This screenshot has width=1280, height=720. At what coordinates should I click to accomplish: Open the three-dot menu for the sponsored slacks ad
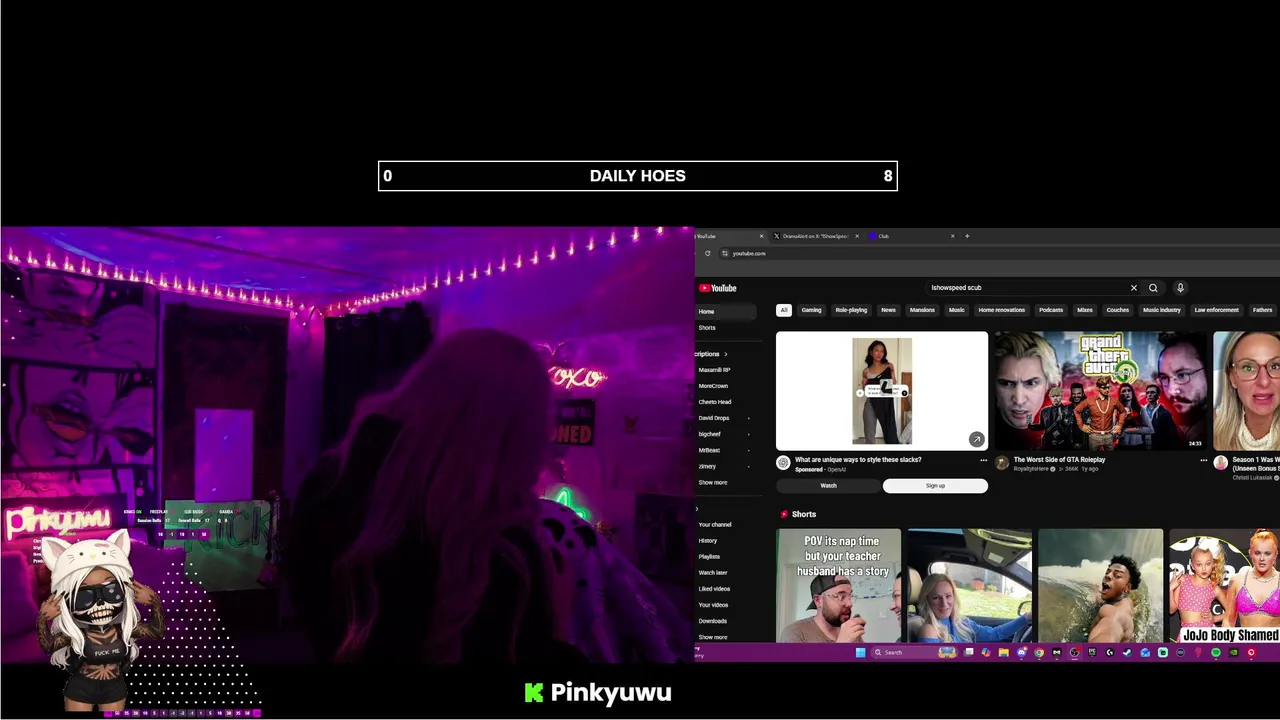coord(984,461)
